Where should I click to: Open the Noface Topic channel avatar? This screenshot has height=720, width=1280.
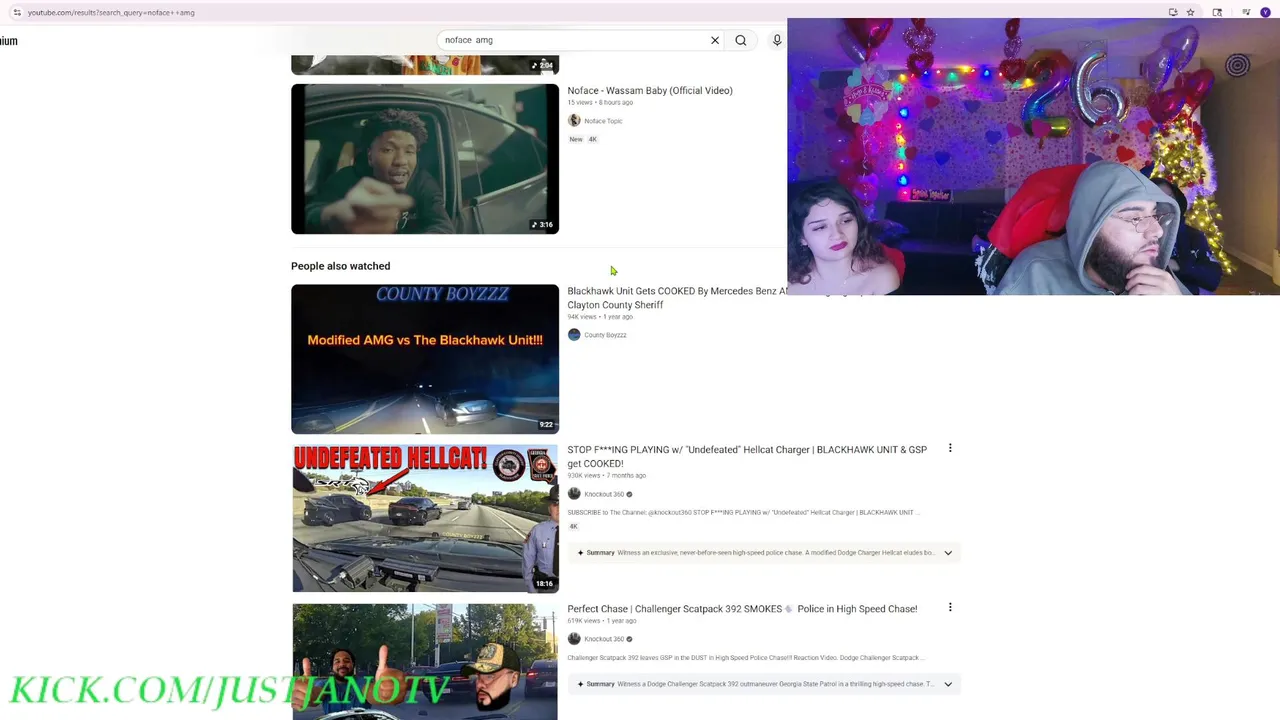coord(574,121)
